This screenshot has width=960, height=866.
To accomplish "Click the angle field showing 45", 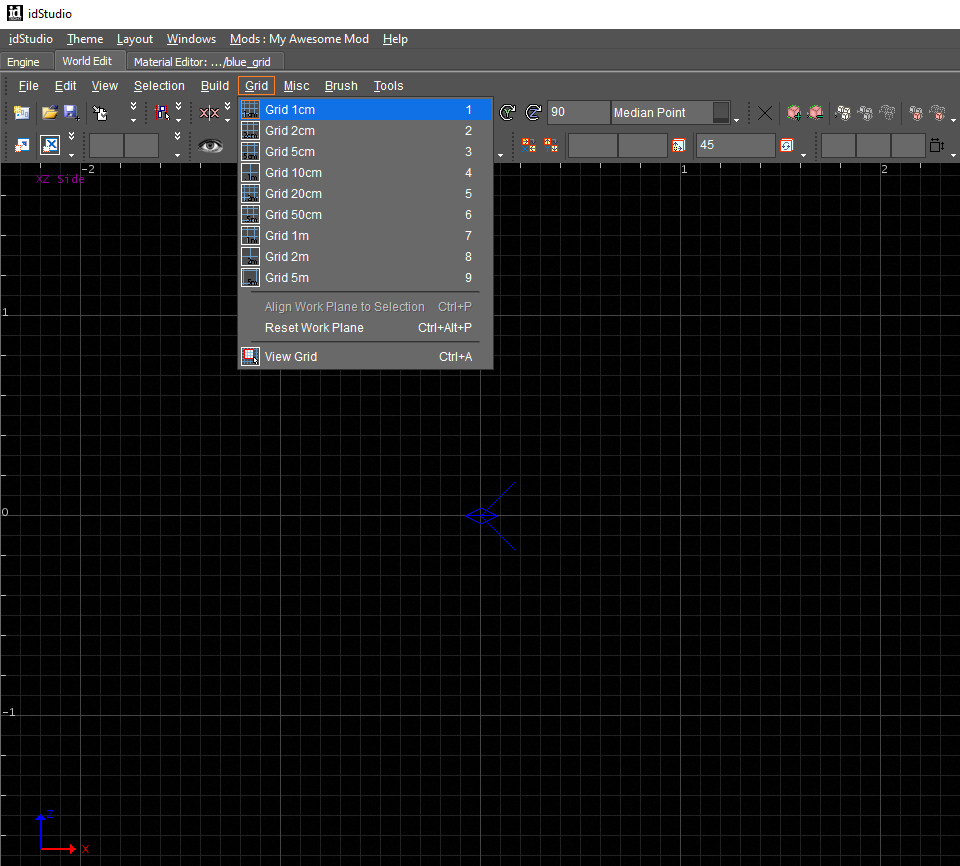I will click(x=735, y=145).
